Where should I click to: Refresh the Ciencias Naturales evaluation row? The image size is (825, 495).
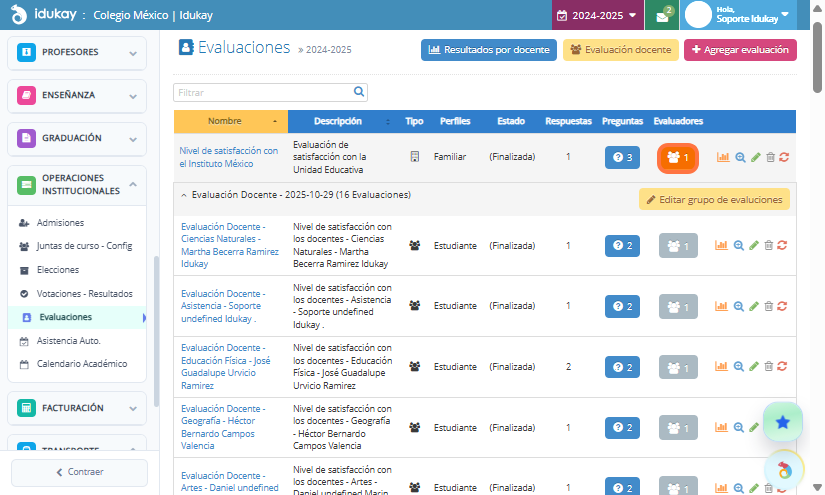782,245
